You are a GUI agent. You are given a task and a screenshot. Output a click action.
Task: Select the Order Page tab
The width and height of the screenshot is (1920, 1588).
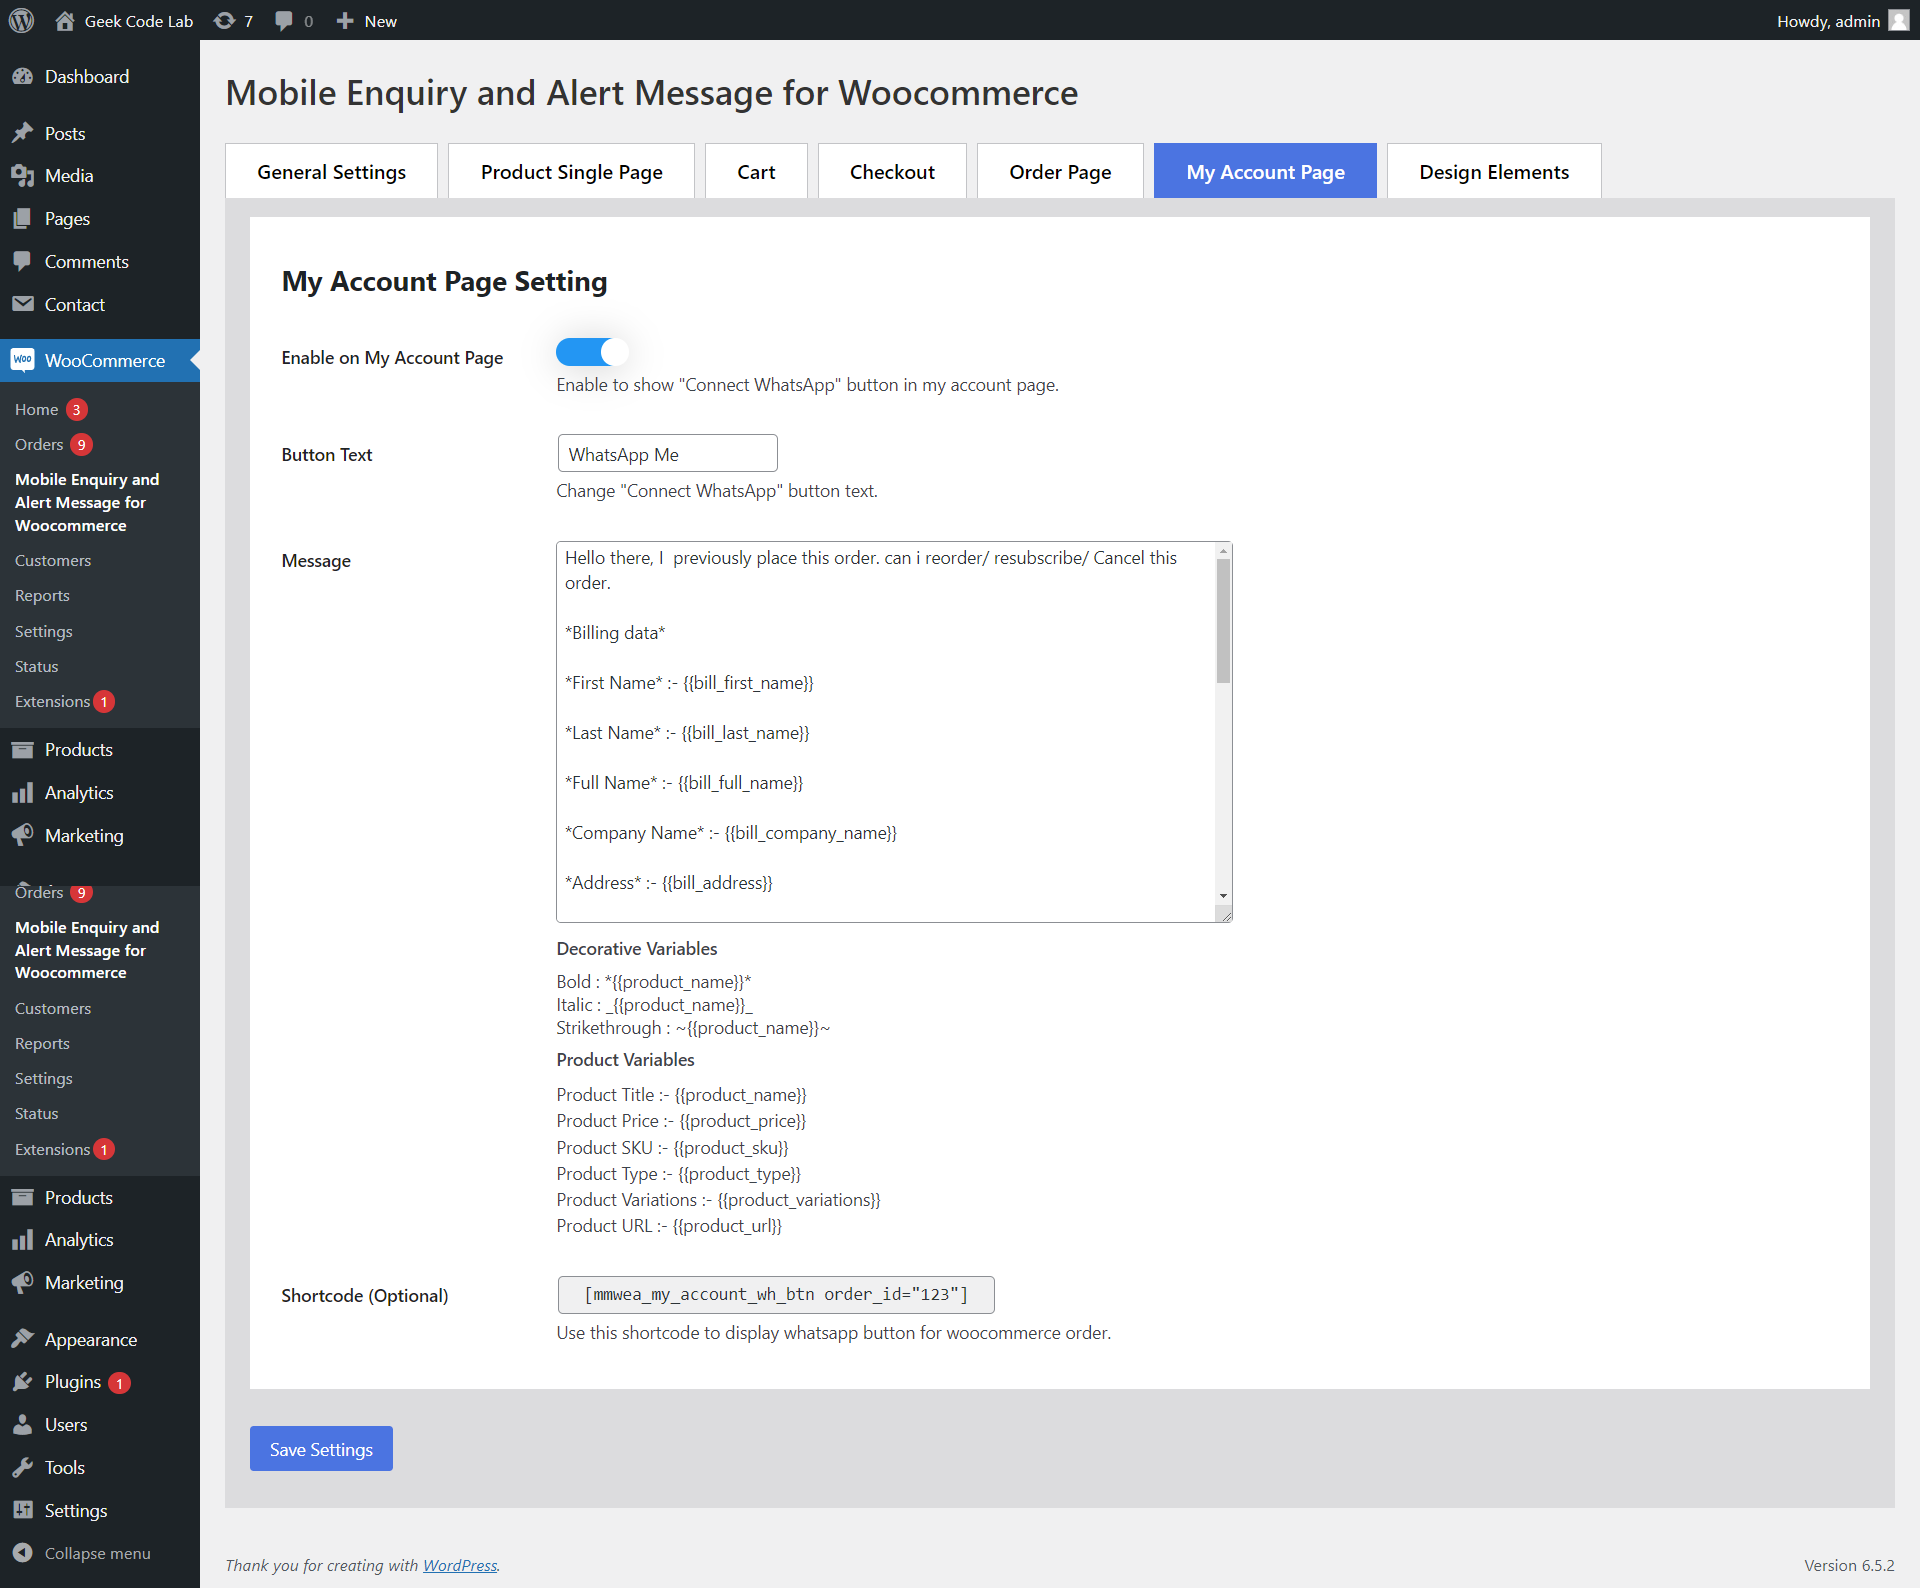pyautogui.click(x=1060, y=172)
